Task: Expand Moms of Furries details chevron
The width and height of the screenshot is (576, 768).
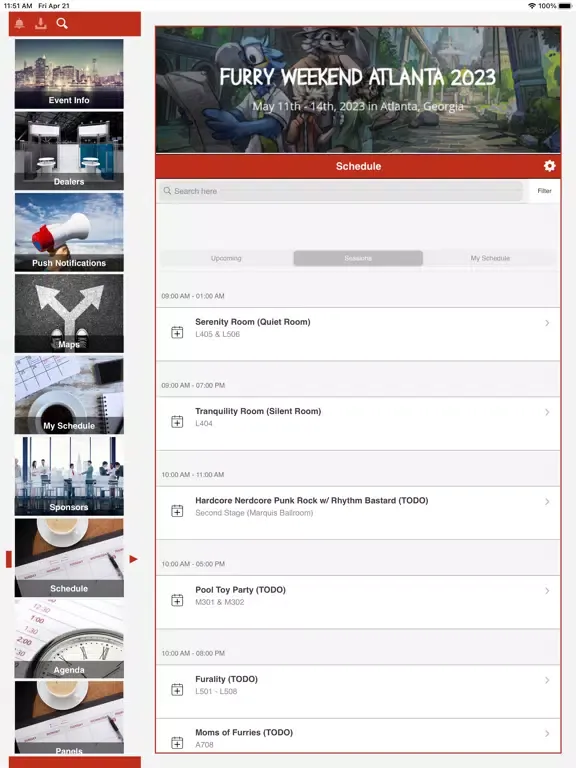Action: tap(547, 733)
